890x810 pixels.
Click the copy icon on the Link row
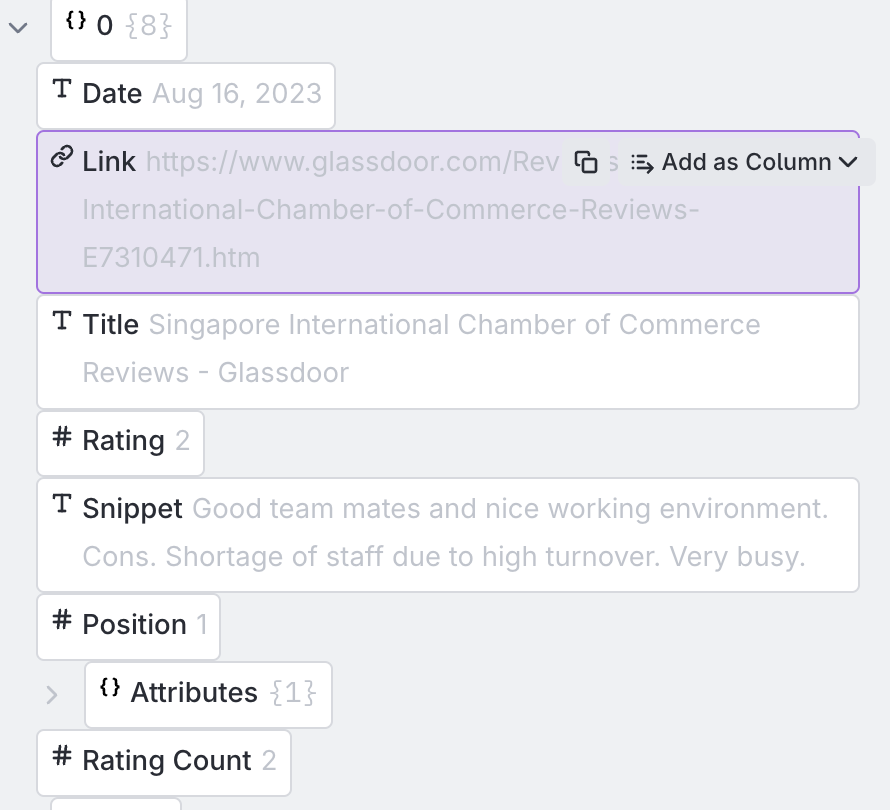(586, 162)
